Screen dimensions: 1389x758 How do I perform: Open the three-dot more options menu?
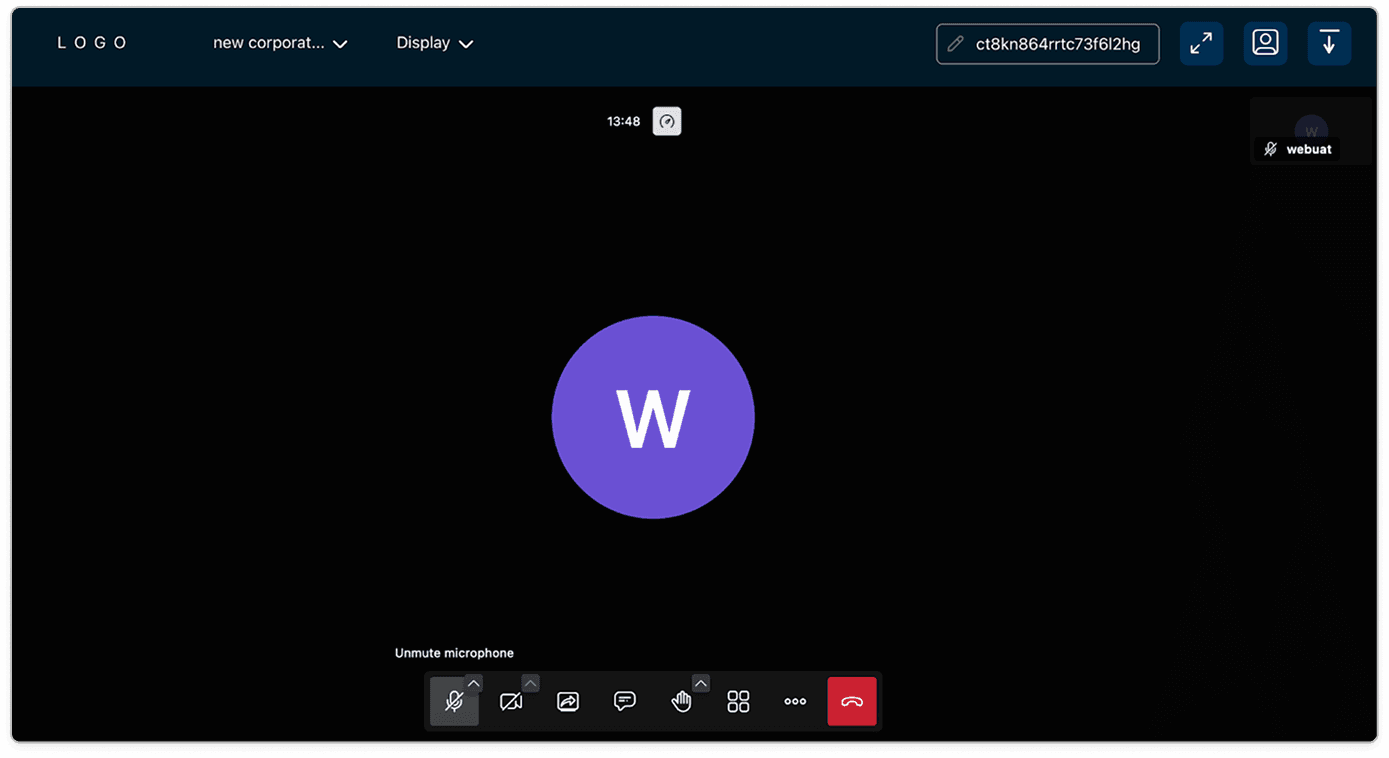795,702
